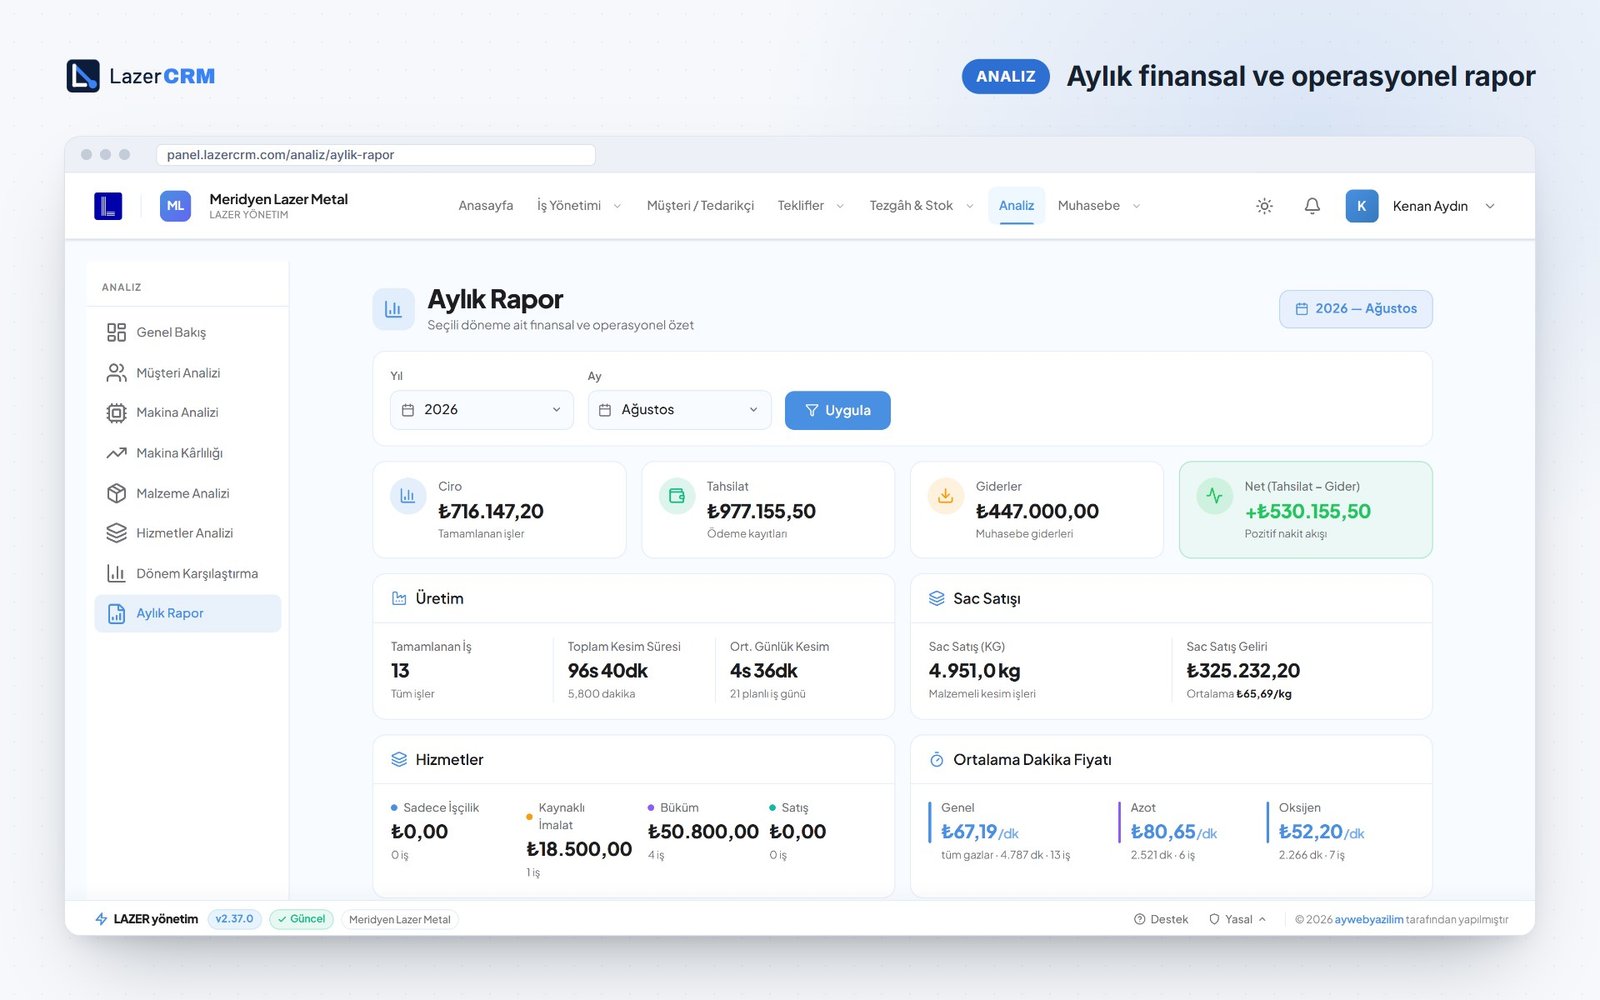Open Dönem Karşılaştırma in the sidebar
The height and width of the screenshot is (1000, 1600).
[x=188, y=573]
